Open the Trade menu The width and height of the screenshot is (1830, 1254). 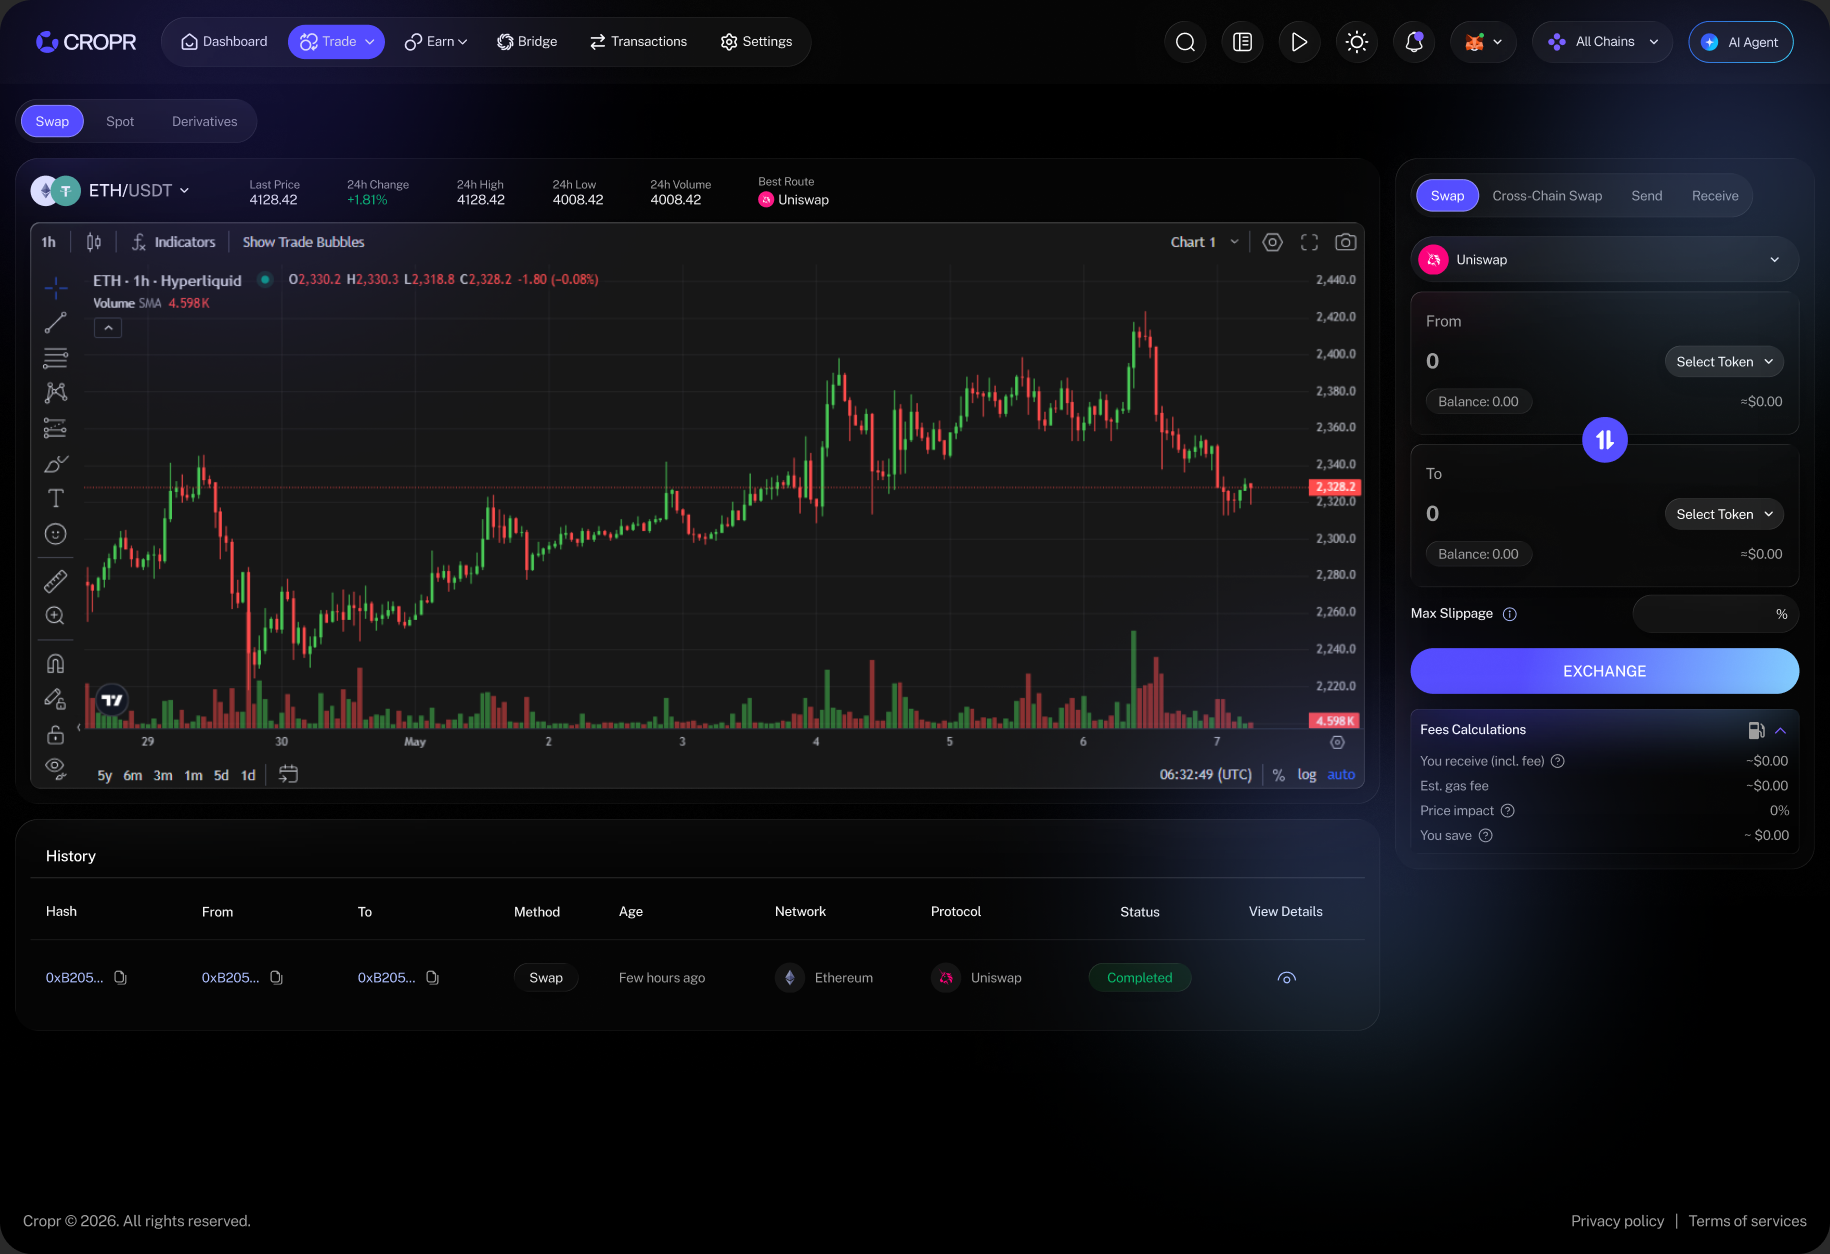(336, 42)
